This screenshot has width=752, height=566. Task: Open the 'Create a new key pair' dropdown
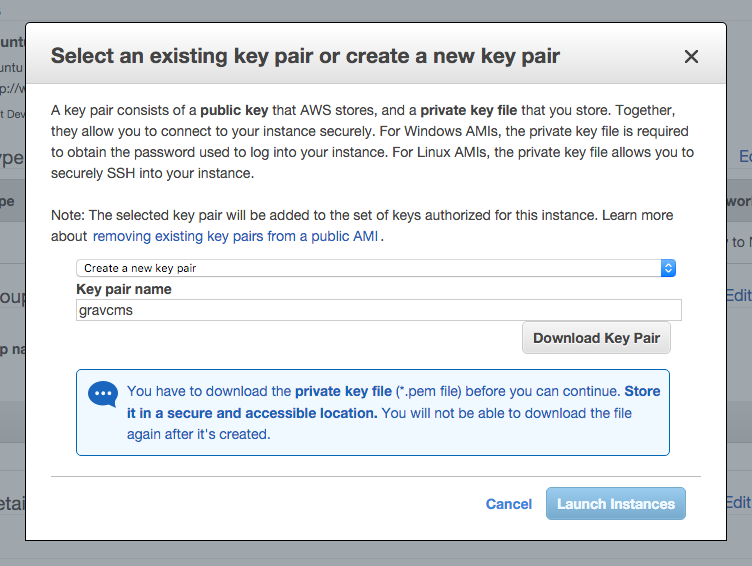point(376,268)
